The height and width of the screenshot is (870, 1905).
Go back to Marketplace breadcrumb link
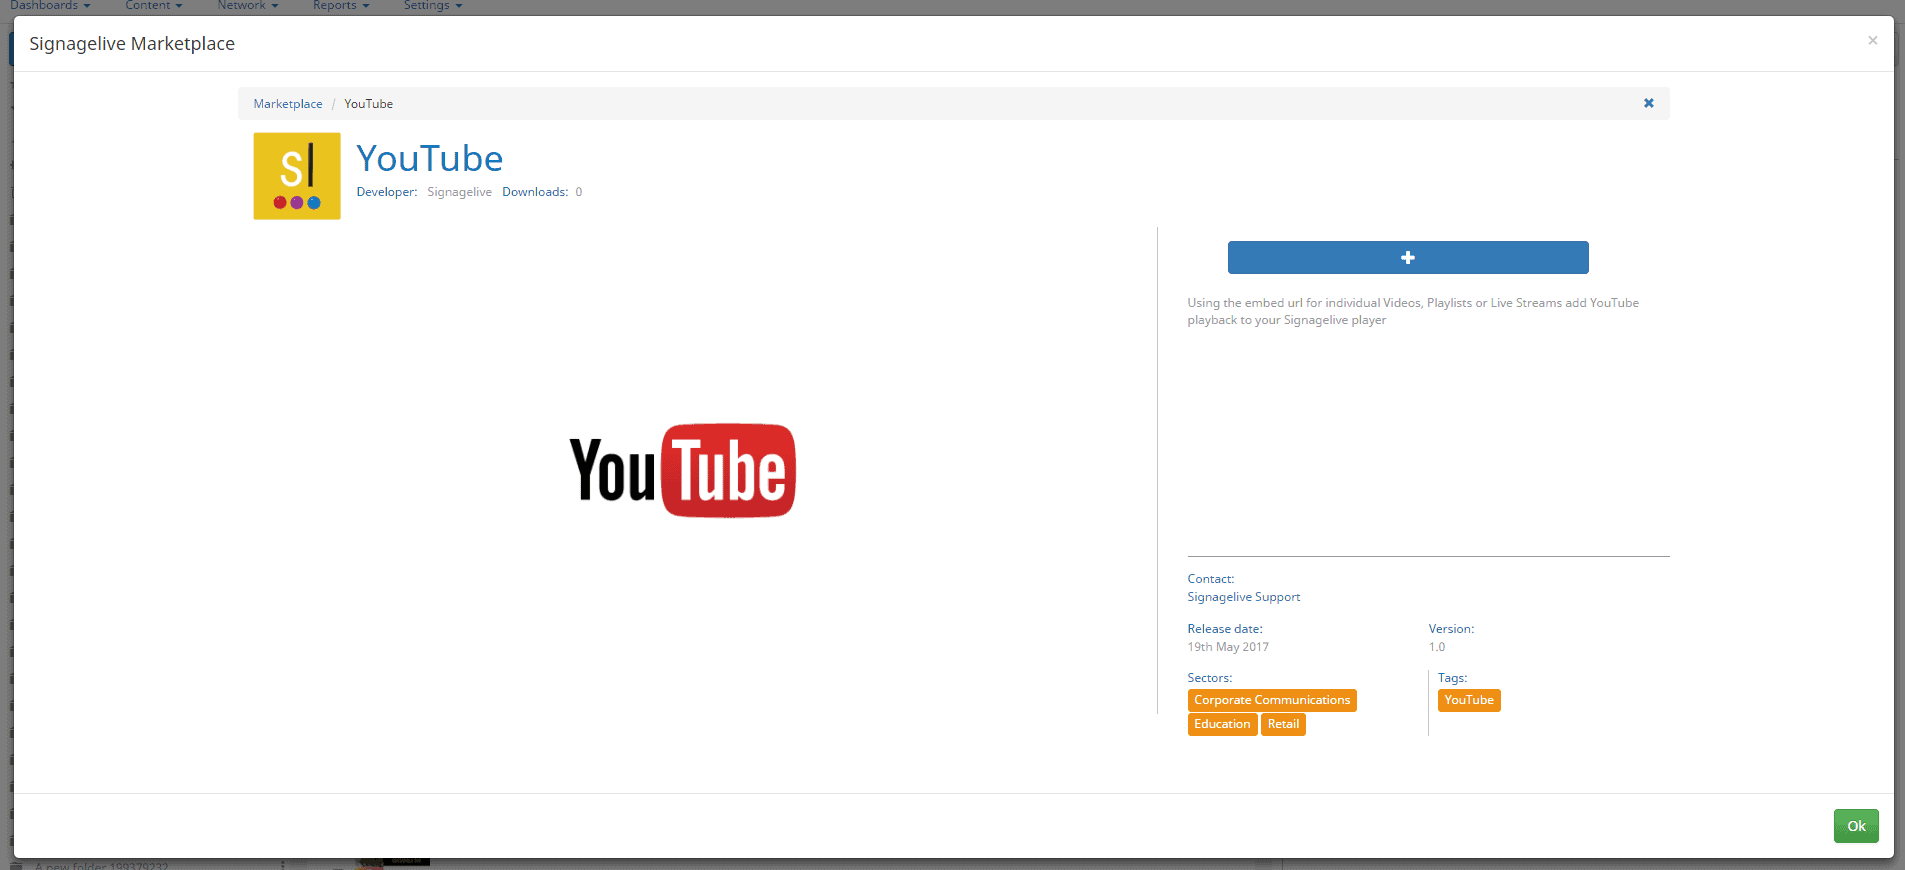288,104
